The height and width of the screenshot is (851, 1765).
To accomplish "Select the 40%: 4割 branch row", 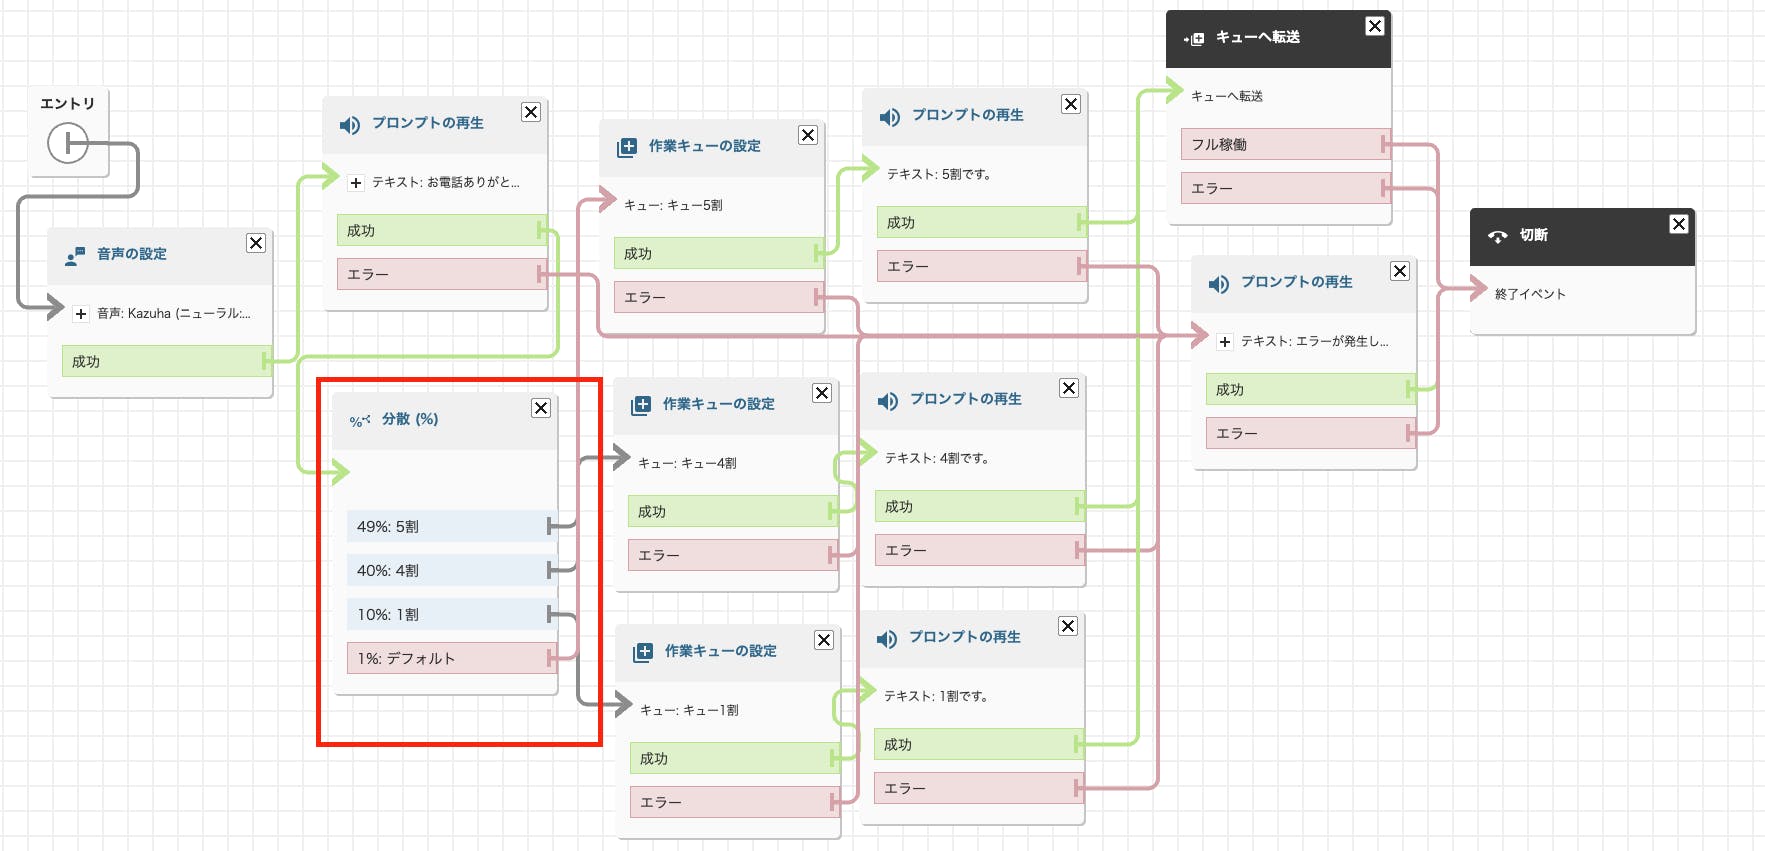I will [452, 570].
